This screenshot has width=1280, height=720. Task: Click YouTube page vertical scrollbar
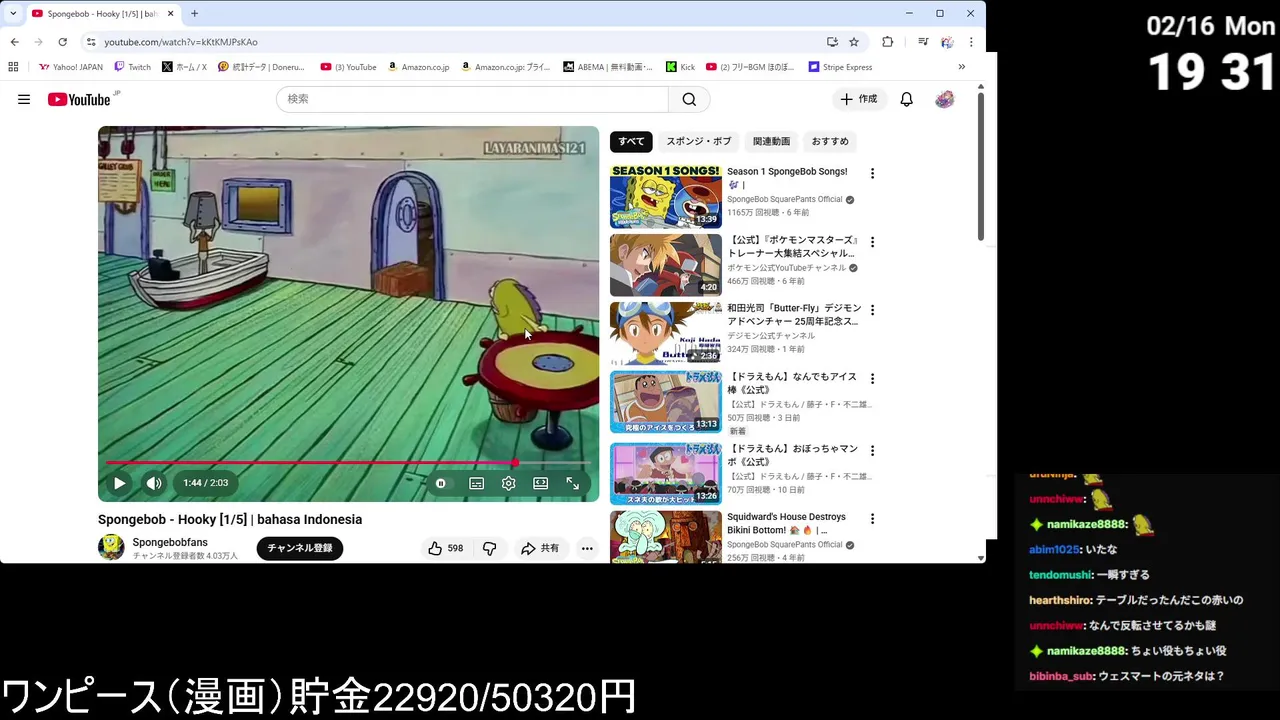click(x=981, y=167)
